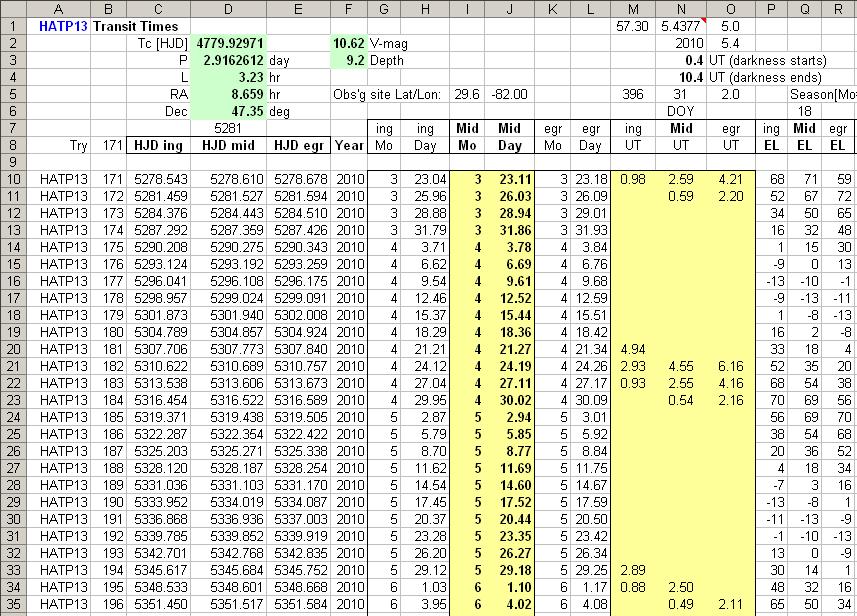Viewport: 857px width, 616px height.
Task: Click the "Year" header cell
Action: coord(349,145)
